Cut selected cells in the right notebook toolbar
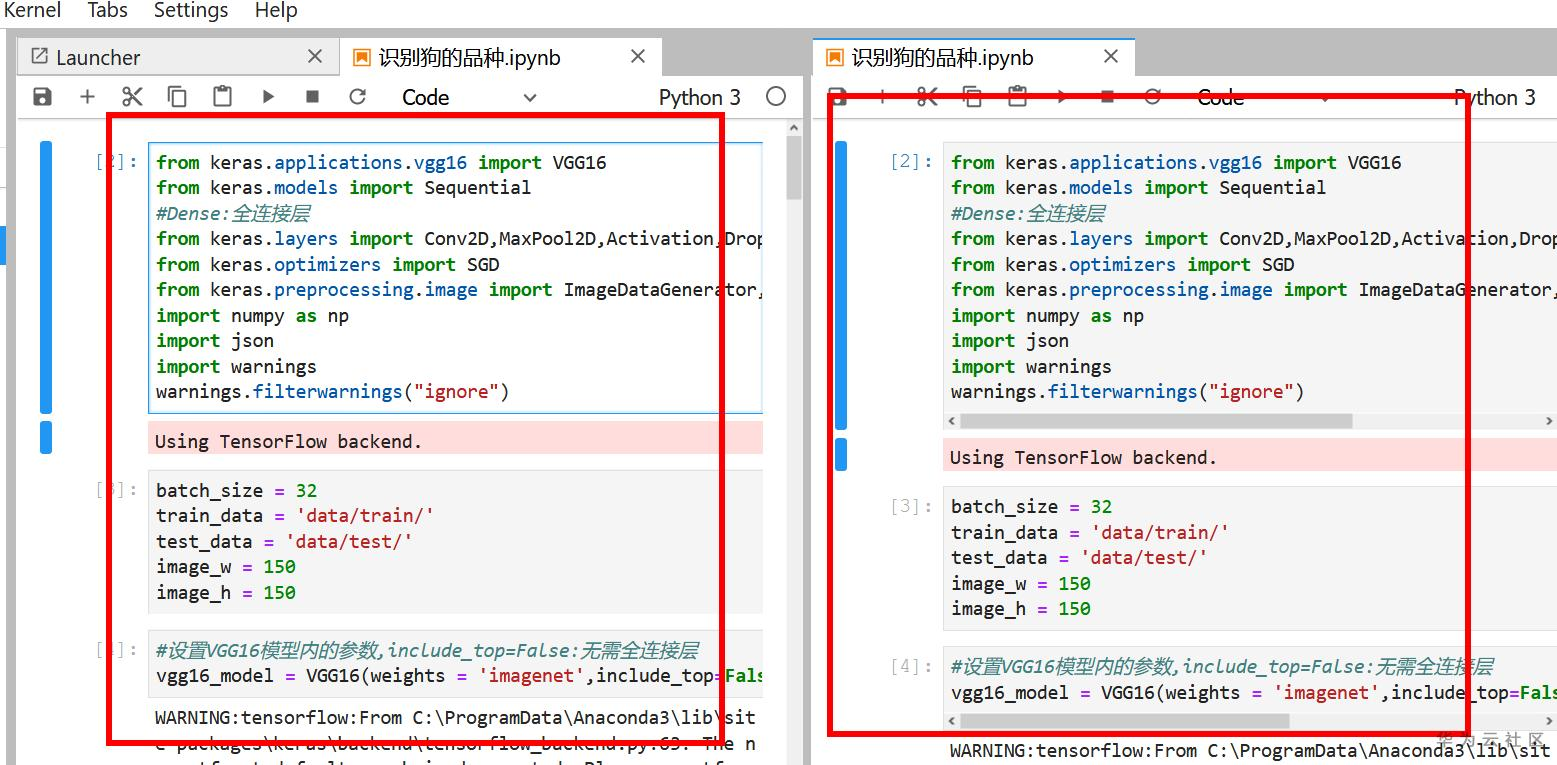The image size is (1557, 765). [927, 97]
